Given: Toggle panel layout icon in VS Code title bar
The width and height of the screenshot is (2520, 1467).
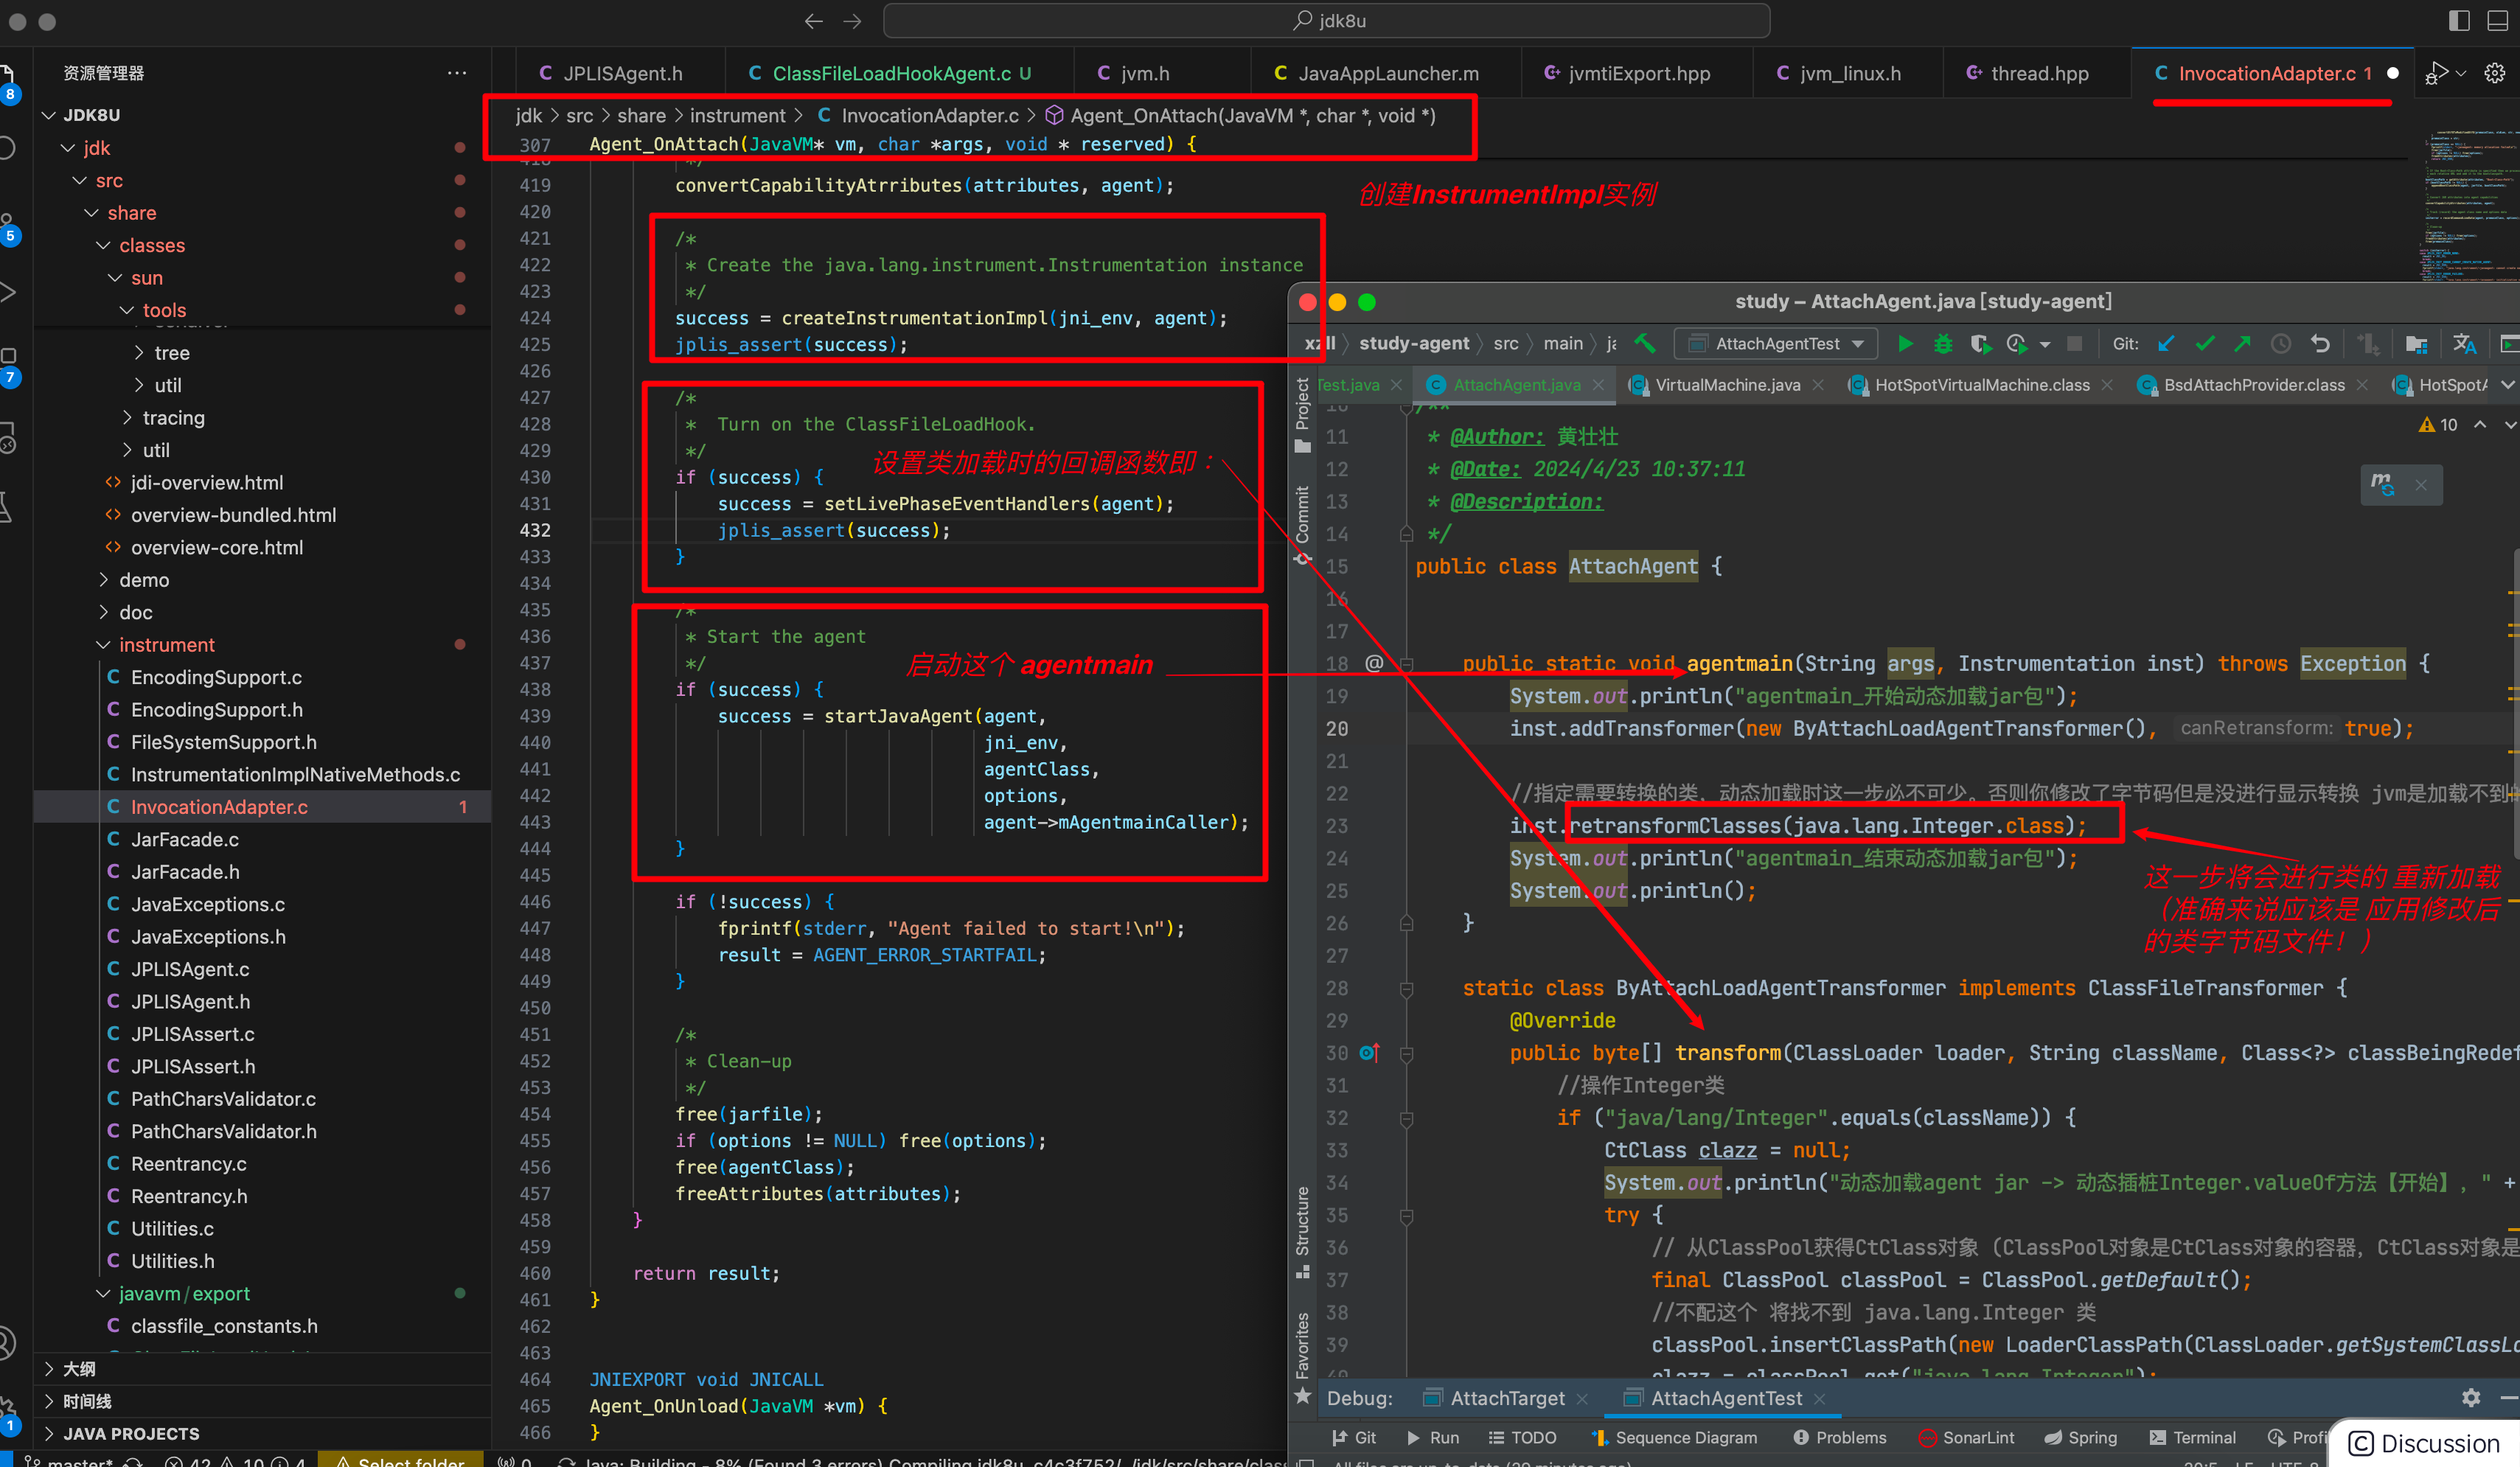Looking at the screenshot, I should point(2497,20).
